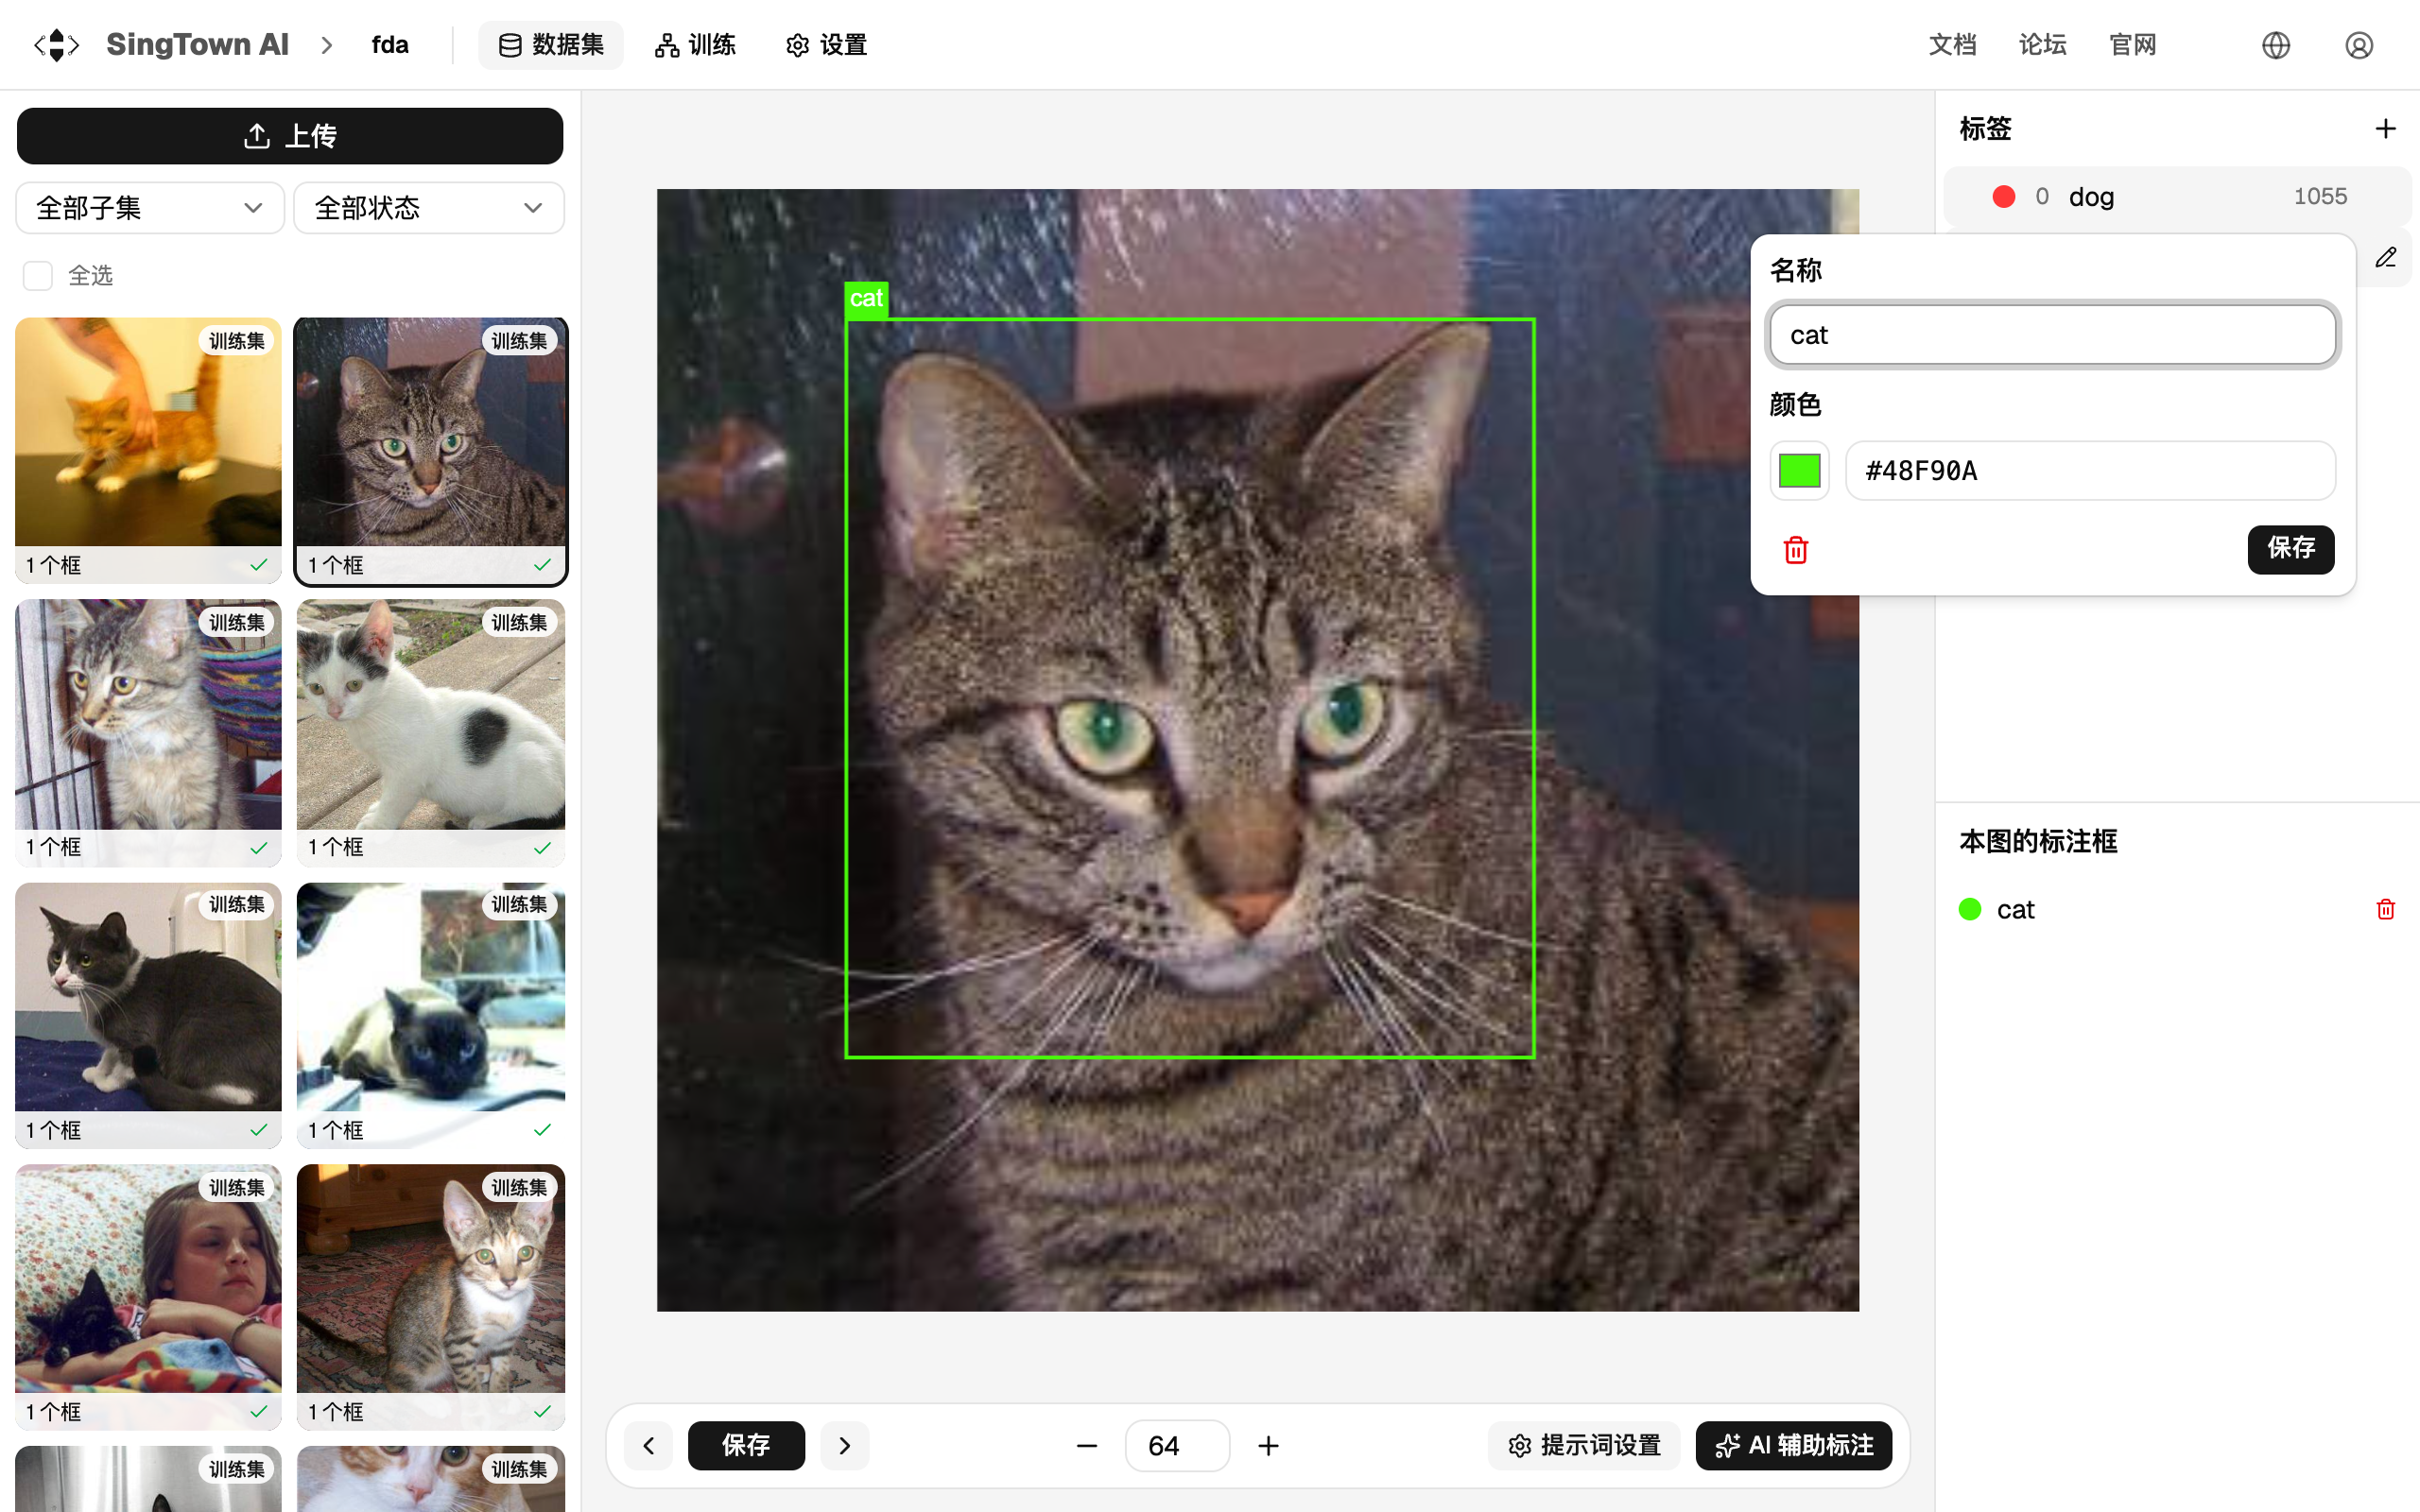This screenshot has height=1512, width=2420.
Task: Click the red dot beside dog label
Action: coord(2004,196)
